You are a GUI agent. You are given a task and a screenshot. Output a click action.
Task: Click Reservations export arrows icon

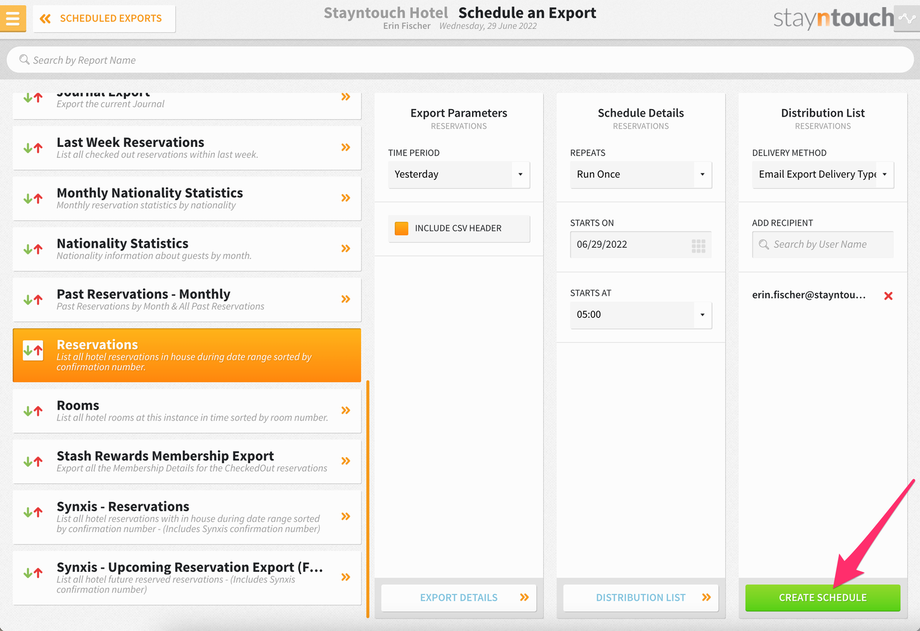(33, 350)
